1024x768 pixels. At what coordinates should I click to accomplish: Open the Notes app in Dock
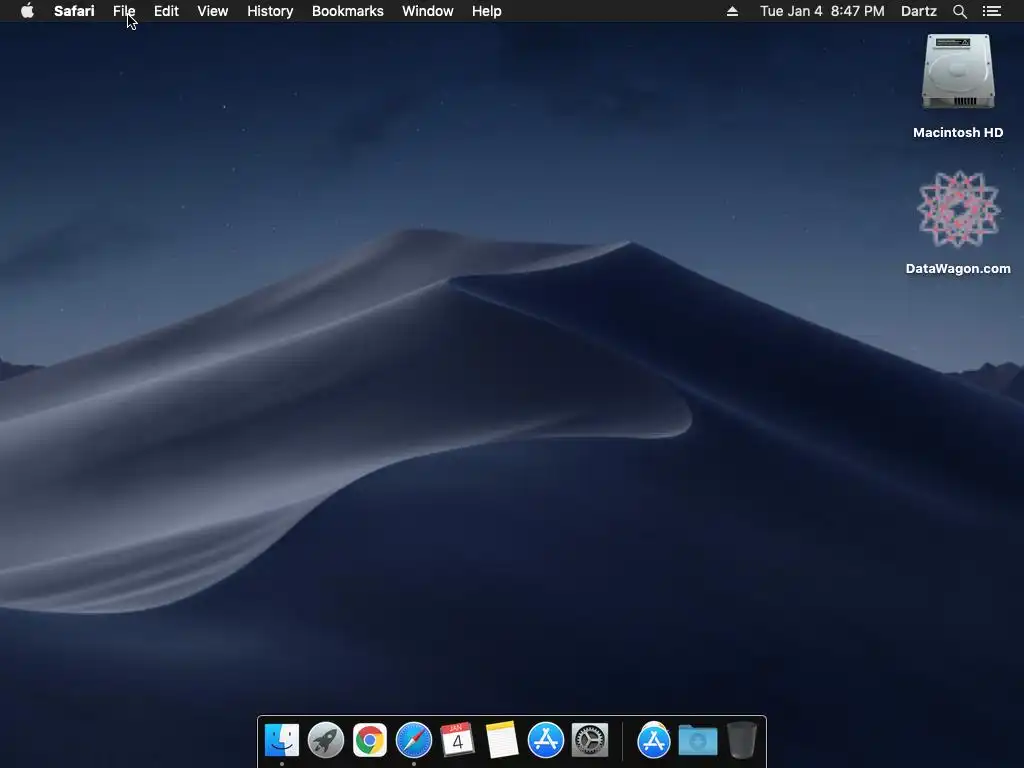click(502, 740)
